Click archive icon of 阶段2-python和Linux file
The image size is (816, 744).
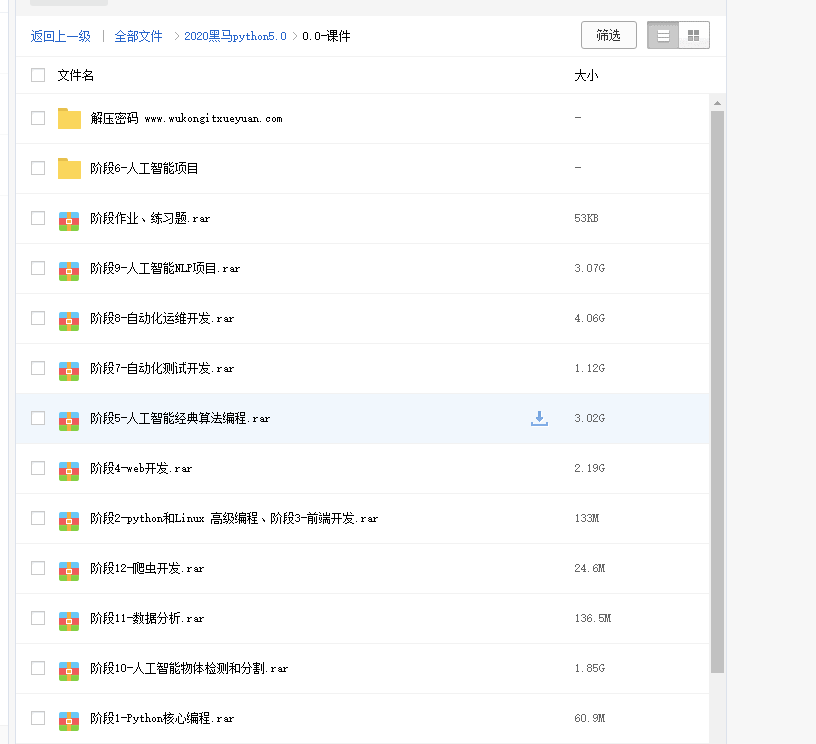[x=69, y=521]
